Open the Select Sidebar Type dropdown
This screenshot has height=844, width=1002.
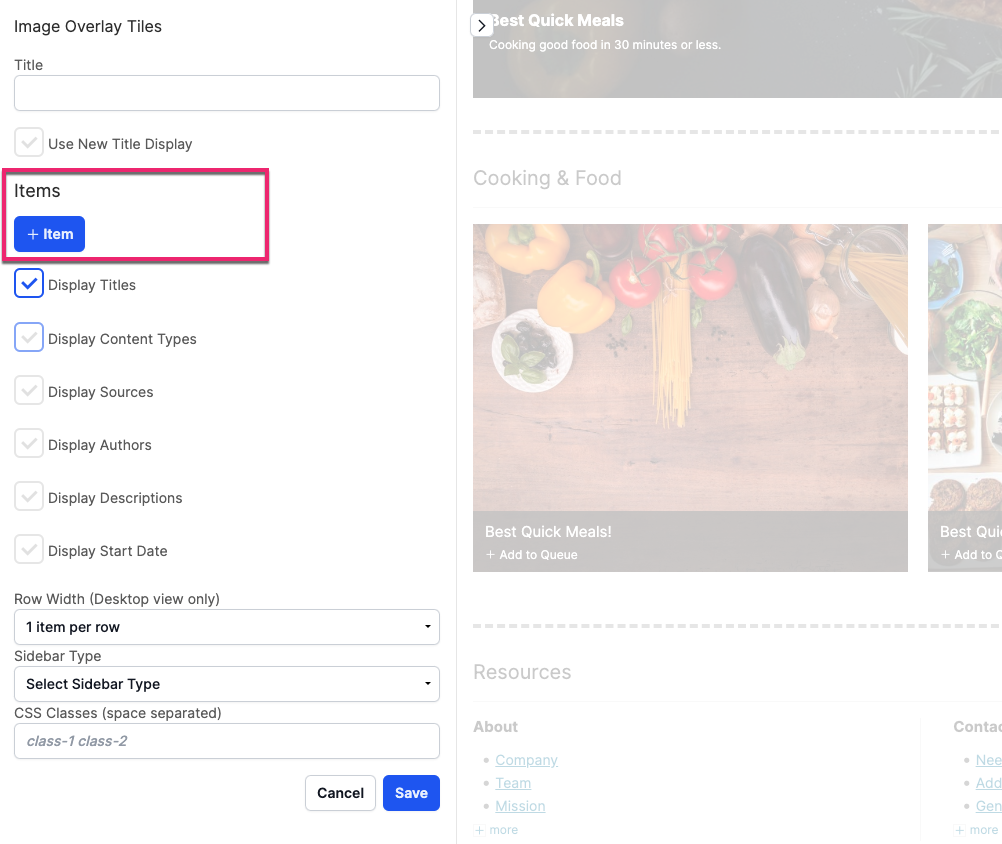pos(227,684)
